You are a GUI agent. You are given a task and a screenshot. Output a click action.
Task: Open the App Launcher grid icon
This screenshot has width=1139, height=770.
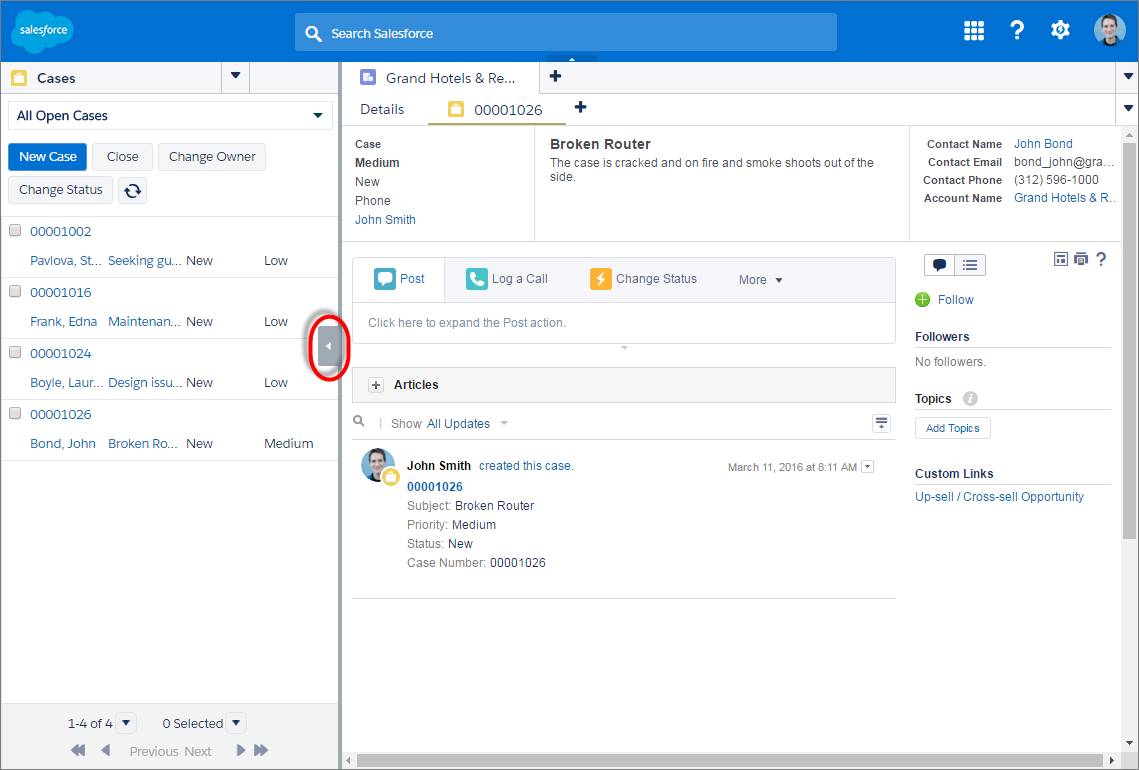pos(973,31)
